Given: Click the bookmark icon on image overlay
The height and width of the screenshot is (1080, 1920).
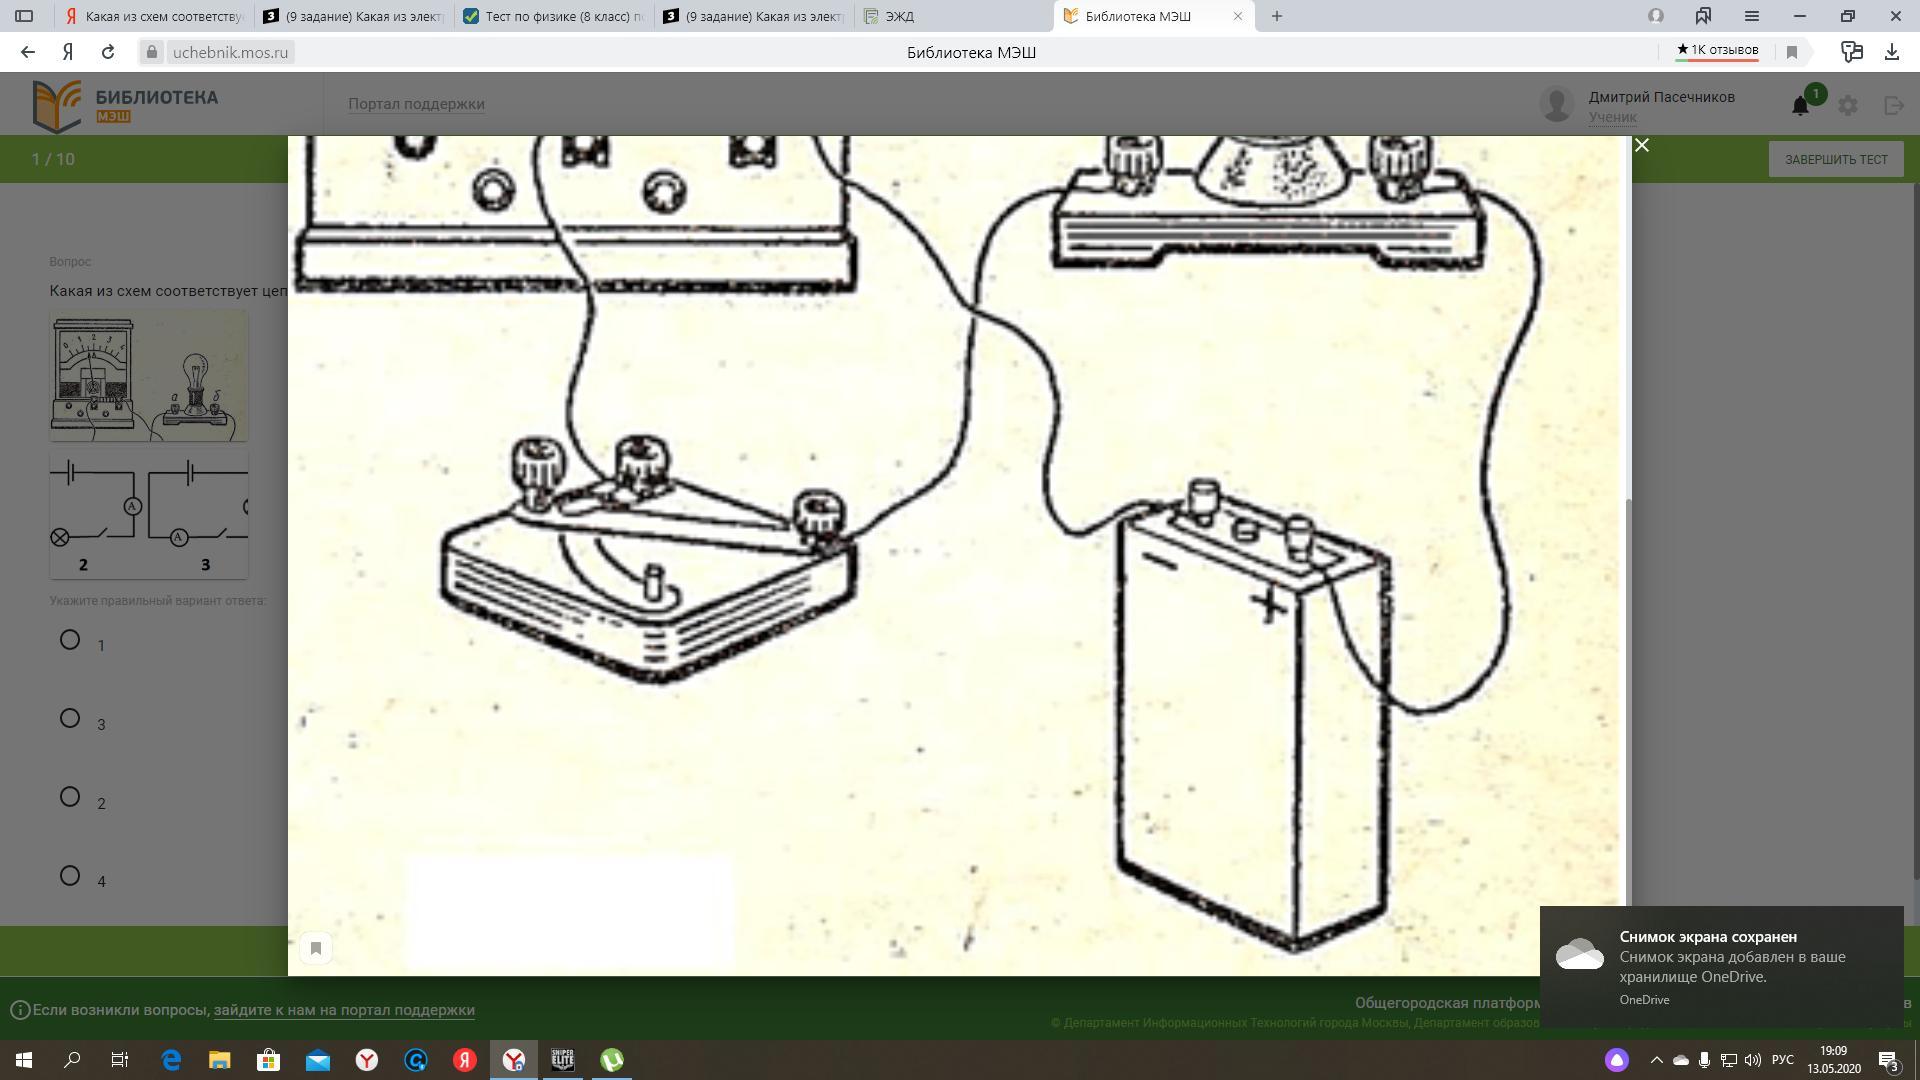Looking at the screenshot, I should point(316,948).
